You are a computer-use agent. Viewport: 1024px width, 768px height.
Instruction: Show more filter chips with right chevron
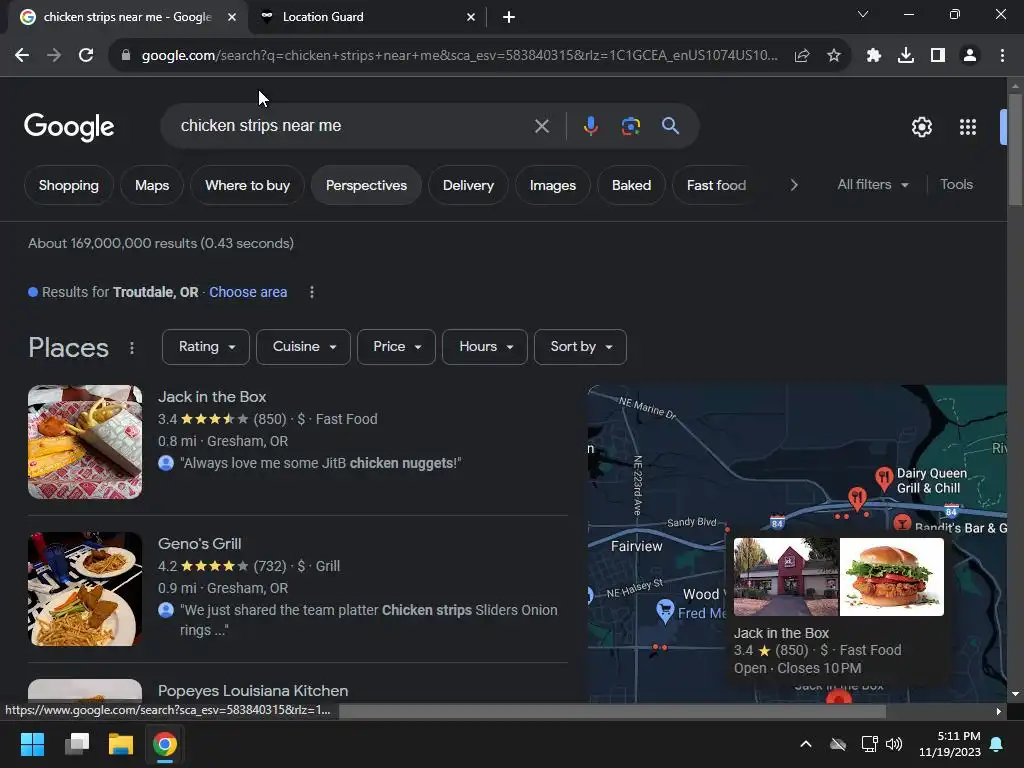coord(793,185)
